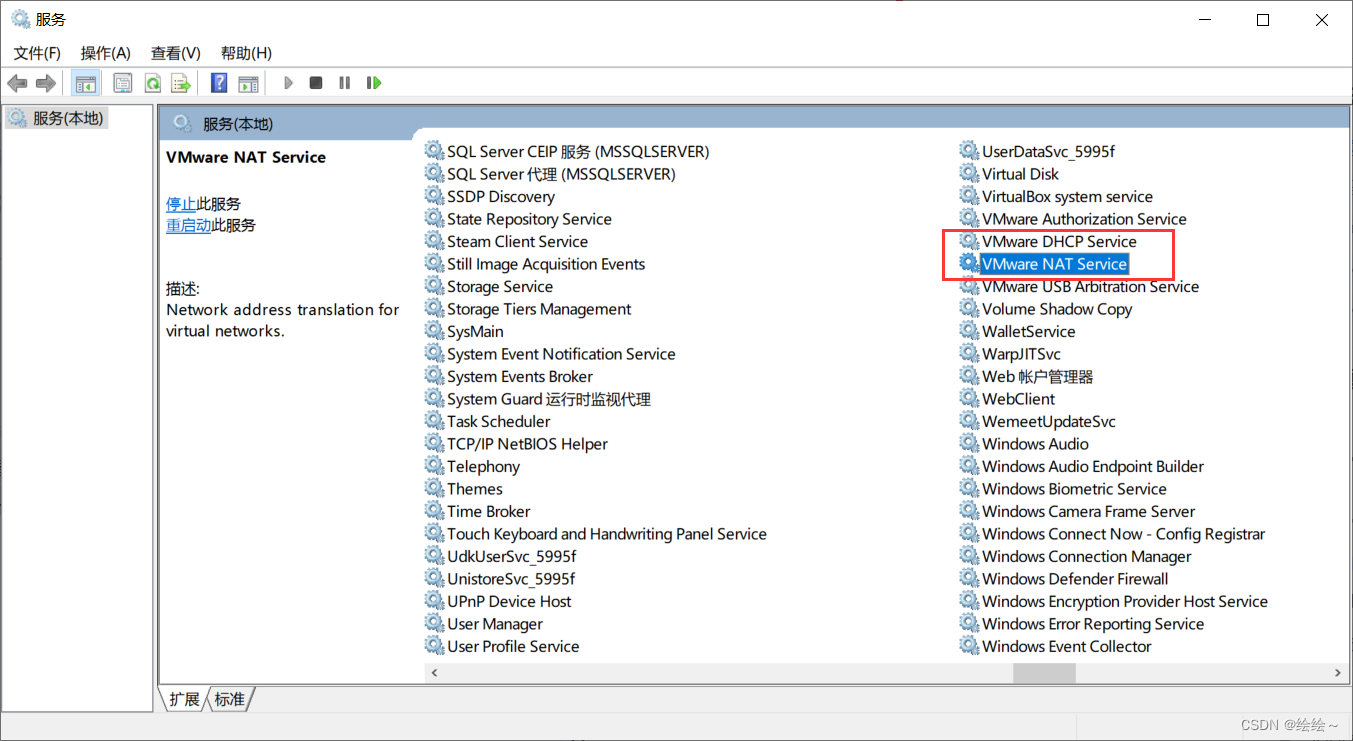Click the WebClient gear icon

pos(969,399)
